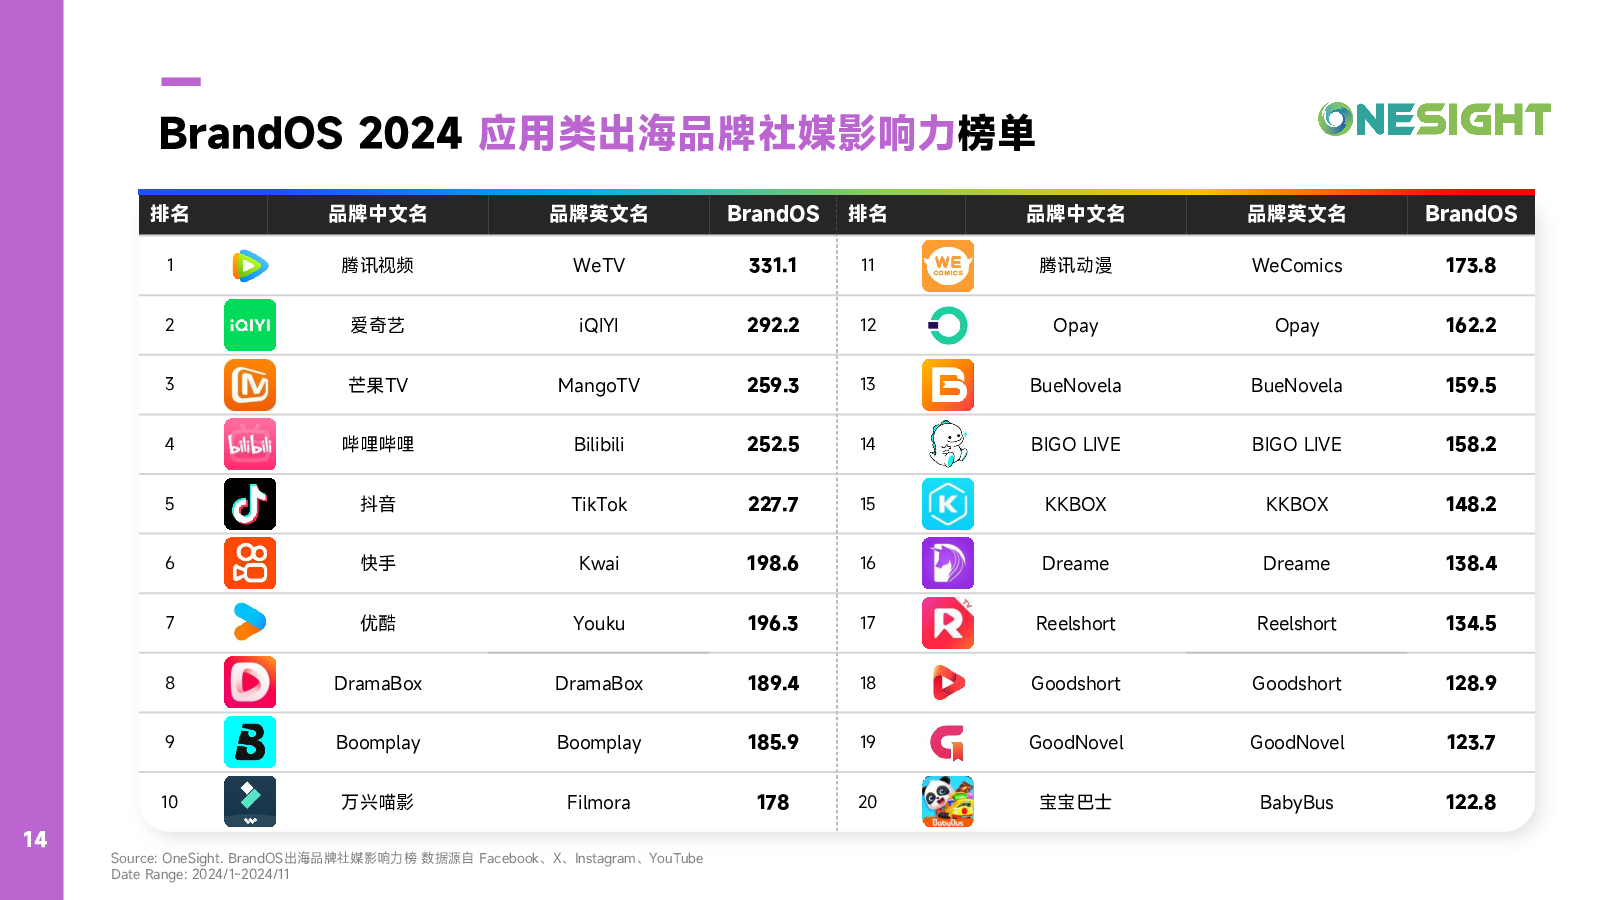
Task: Click the Opay ring logo icon
Action: click(948, 325)
